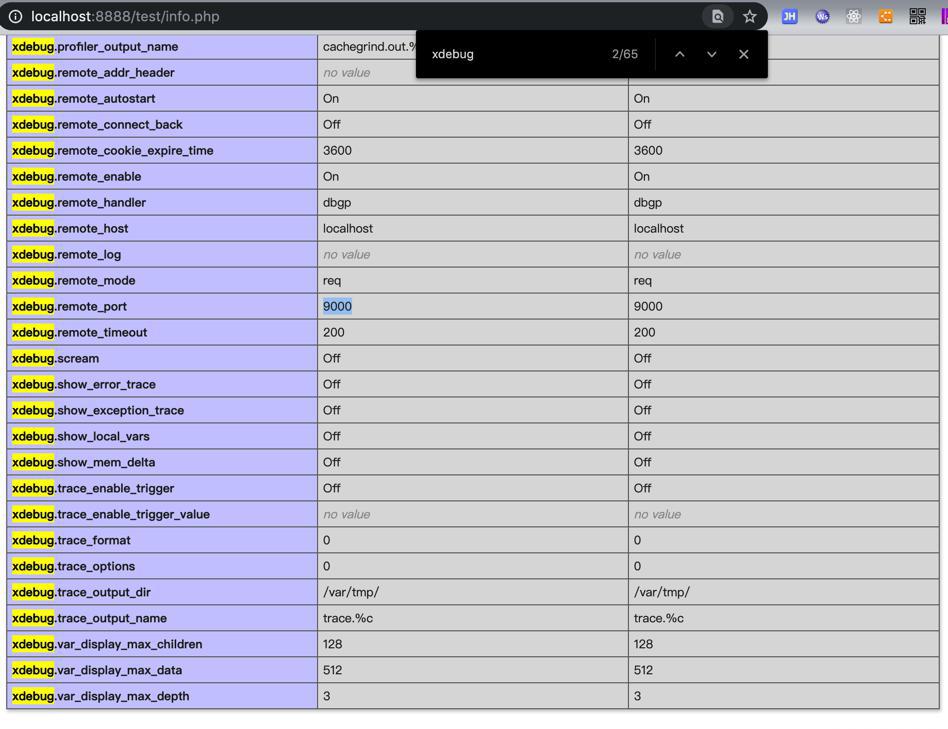Close the find-in-page bar
The image size is (948, 729).
tap(744, 54)
